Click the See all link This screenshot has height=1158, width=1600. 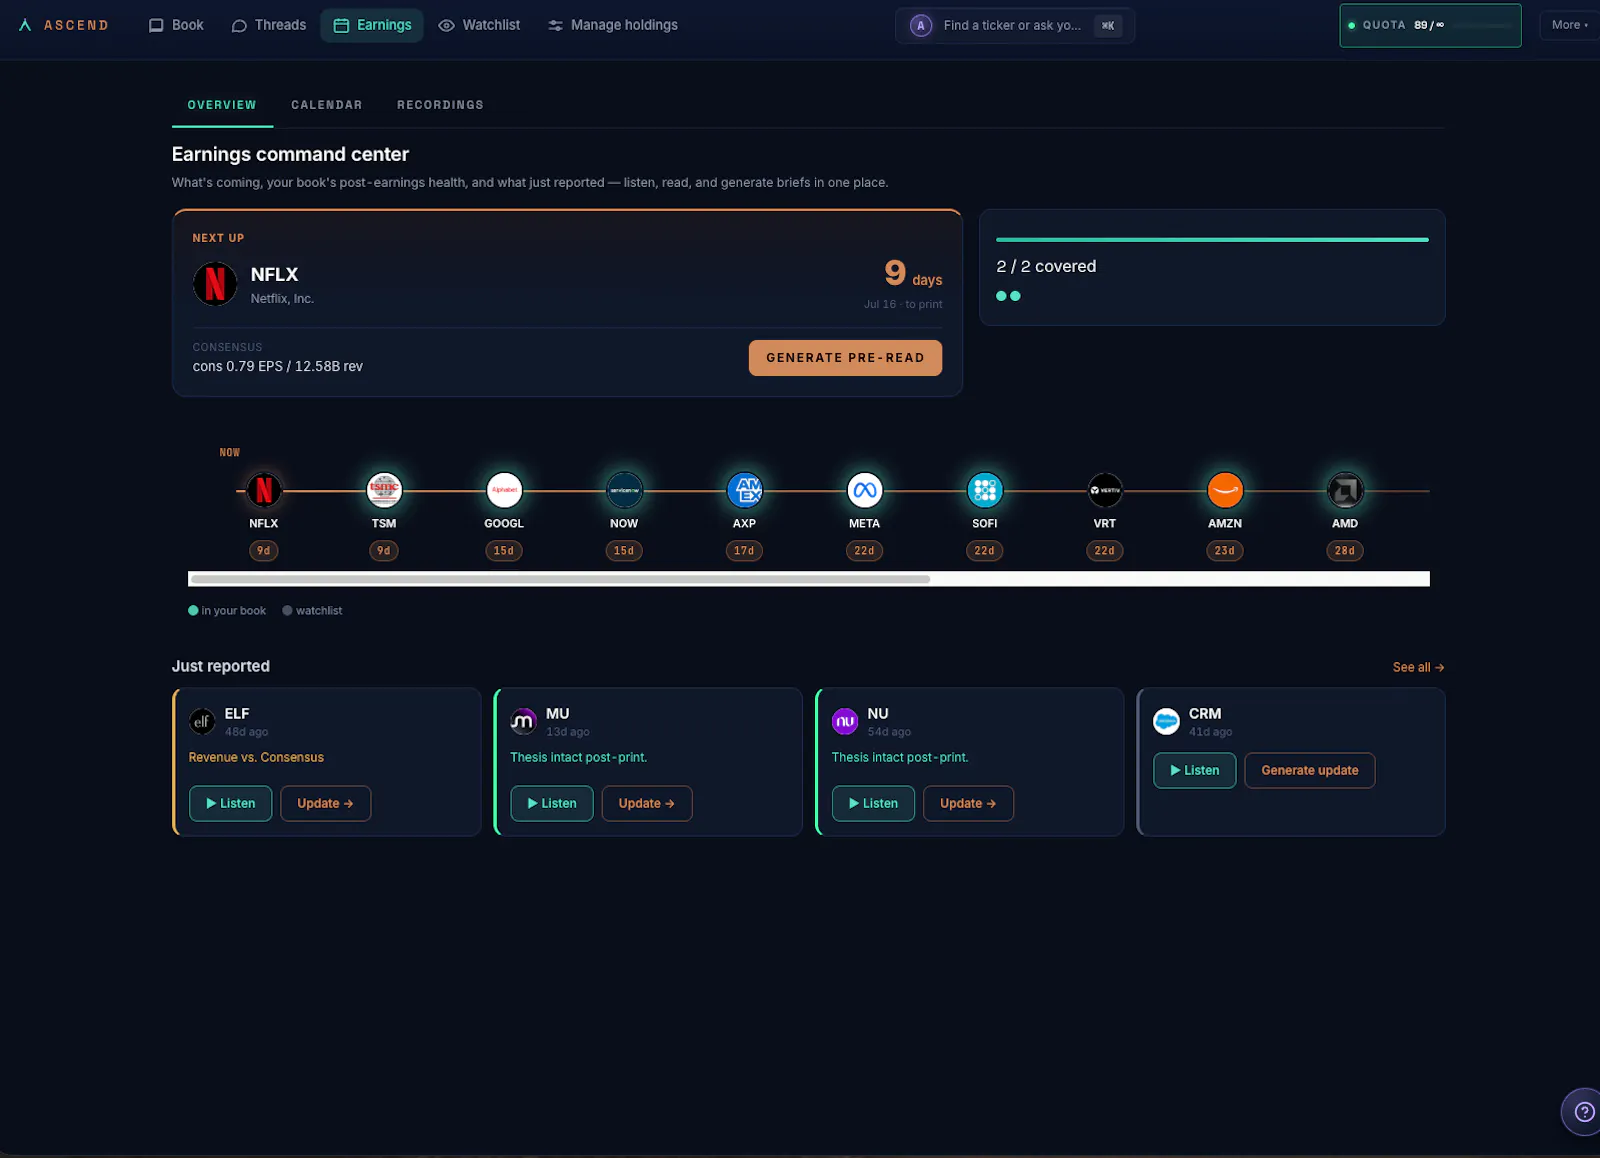pyautogui.click(x=1418, y=667)
